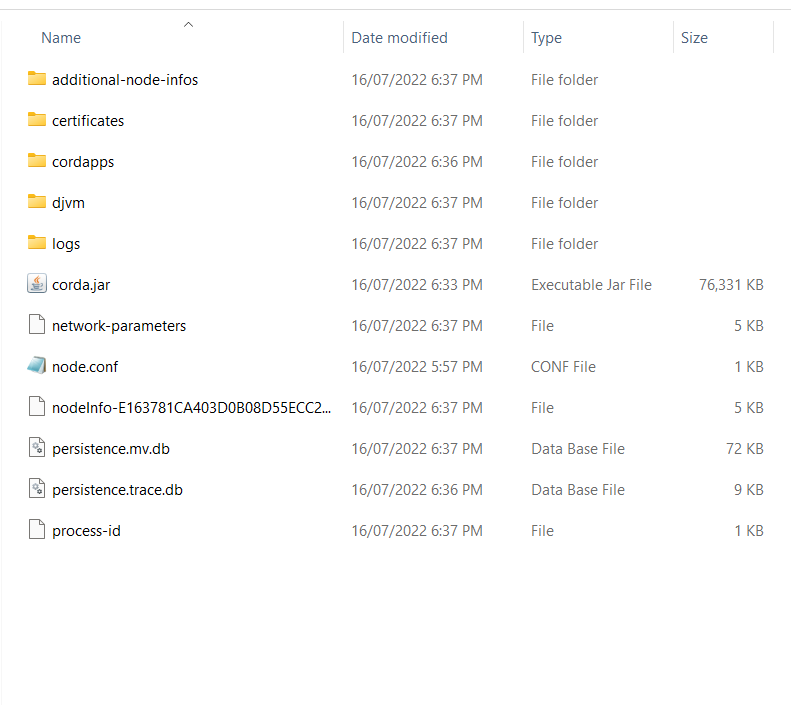Click the date modified of logs folder
This screenshot has width=791, height=705.
coord(417,244)
